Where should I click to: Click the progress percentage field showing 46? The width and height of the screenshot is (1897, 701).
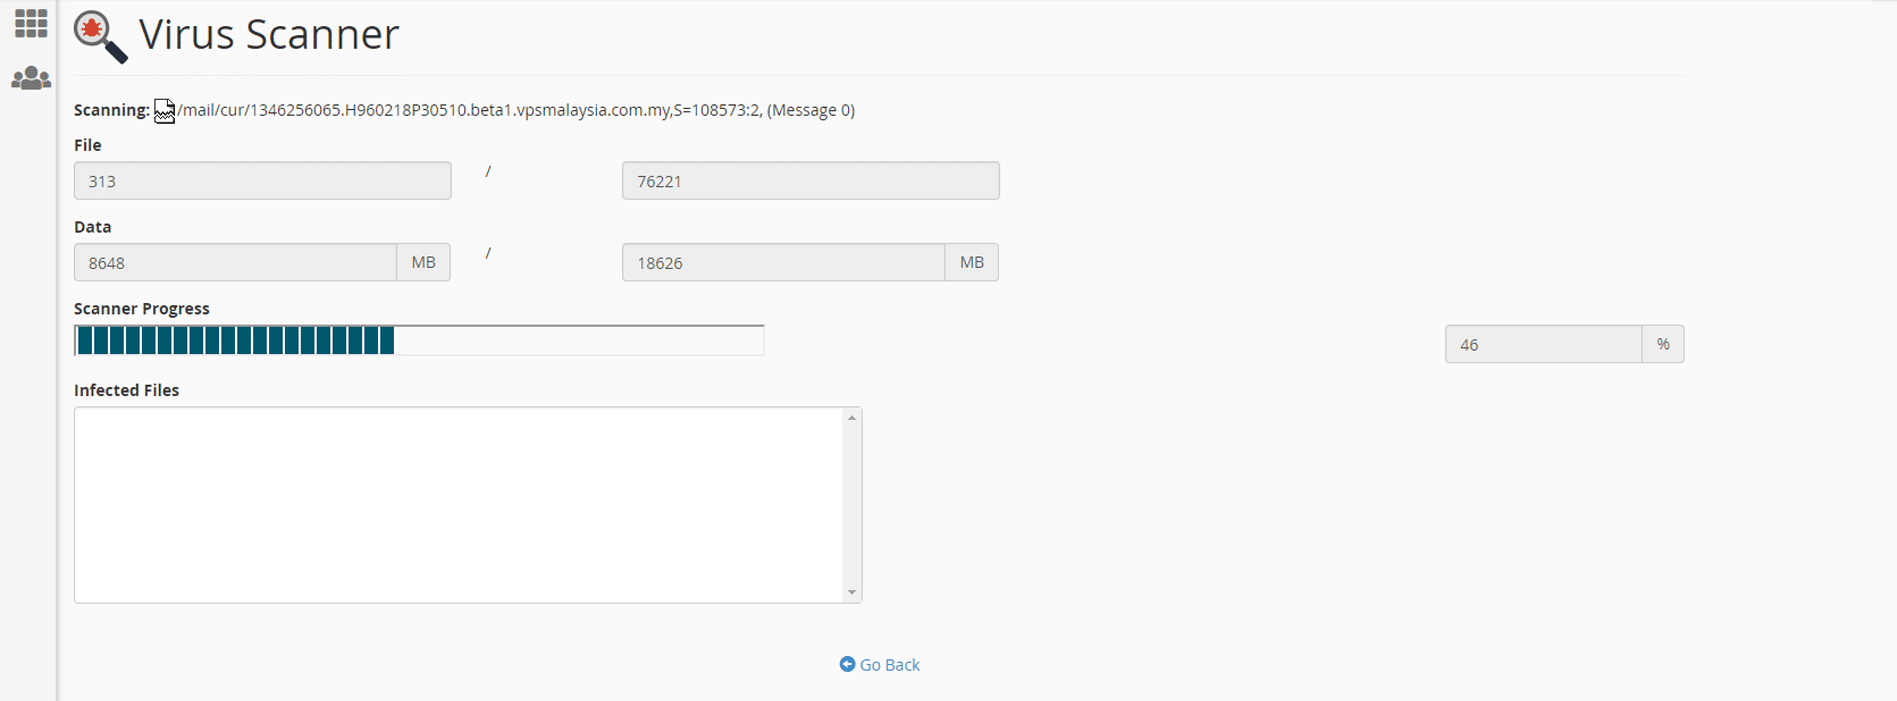pos(1542,345)
